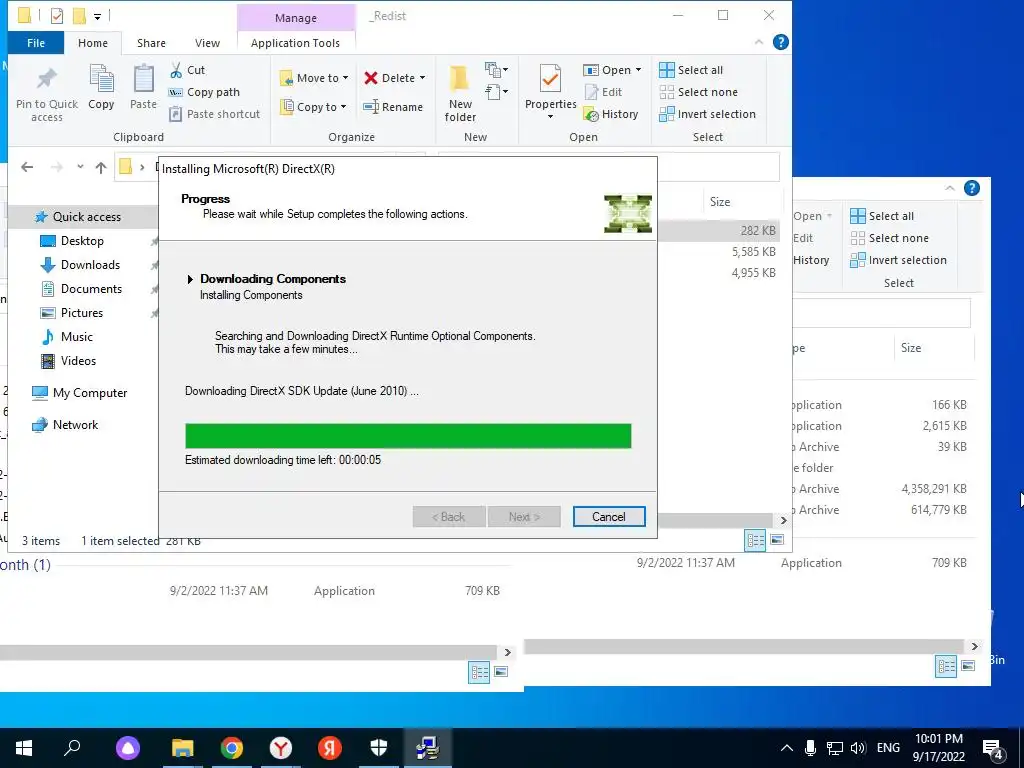Click the disabled Back button in DirectX setup
1024x768 pixels.
[449, 517]
